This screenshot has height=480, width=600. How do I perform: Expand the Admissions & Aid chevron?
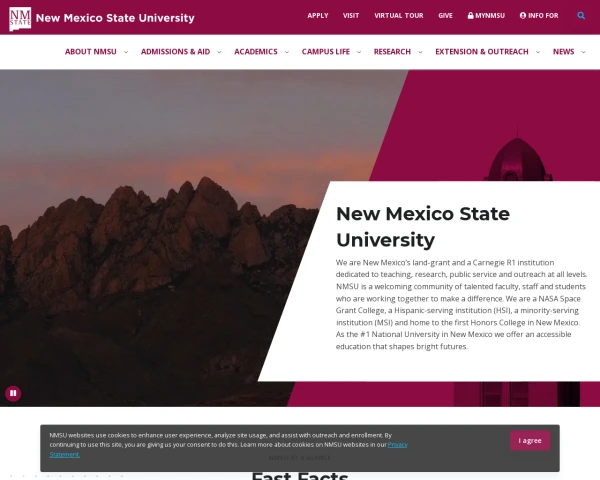(219, 52)
